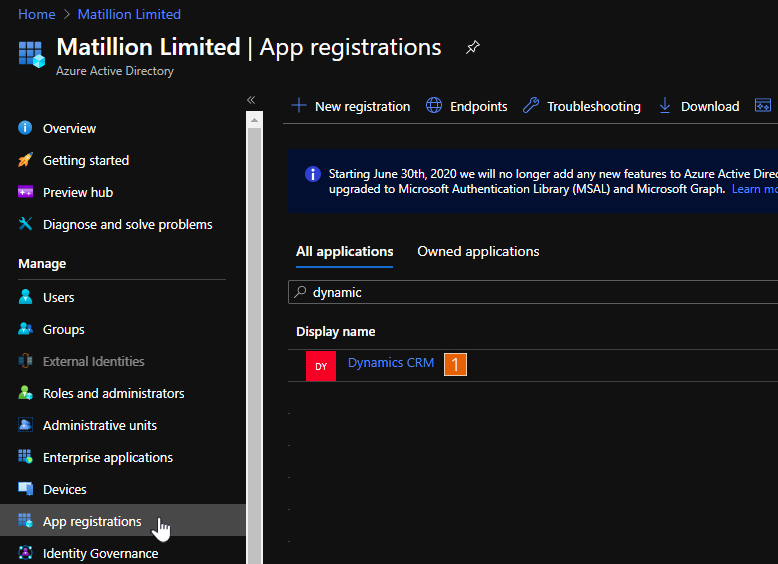Image resolution: width=778 pixels, height=564 pixels.
Task: Click the Users person icon
Action: (x=25, y=297)
